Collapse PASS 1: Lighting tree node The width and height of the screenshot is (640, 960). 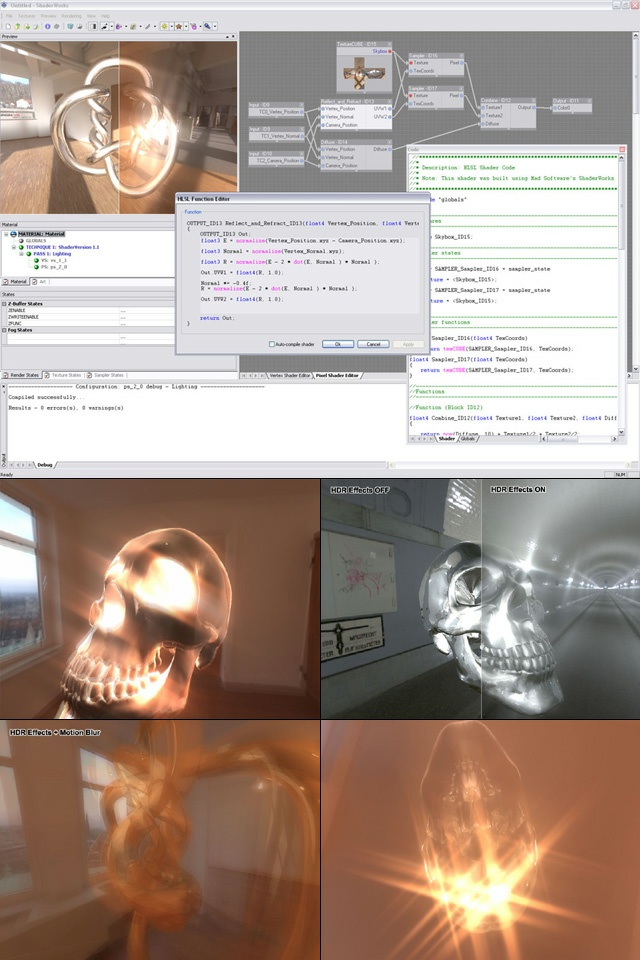[21, 253]
